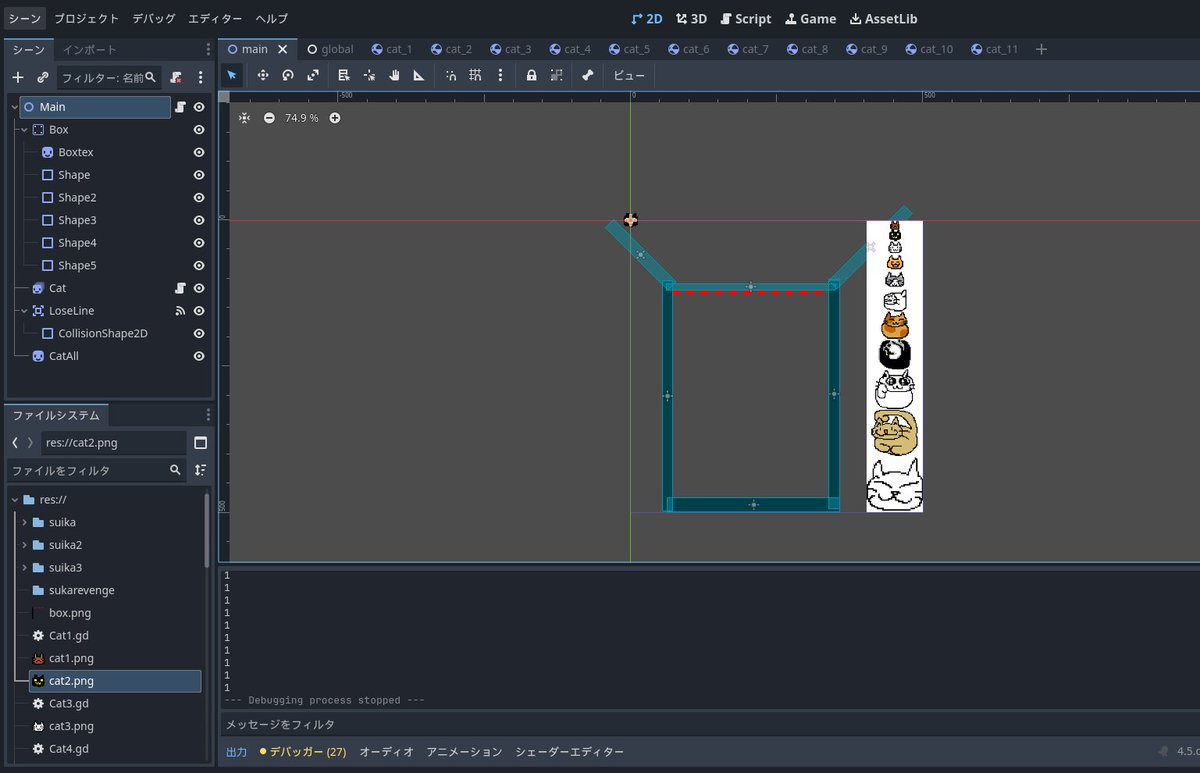The image size is (1200, 773).
Task: Switch to the Script workspace
Action: pyautogui.click(x=746, y=18)
